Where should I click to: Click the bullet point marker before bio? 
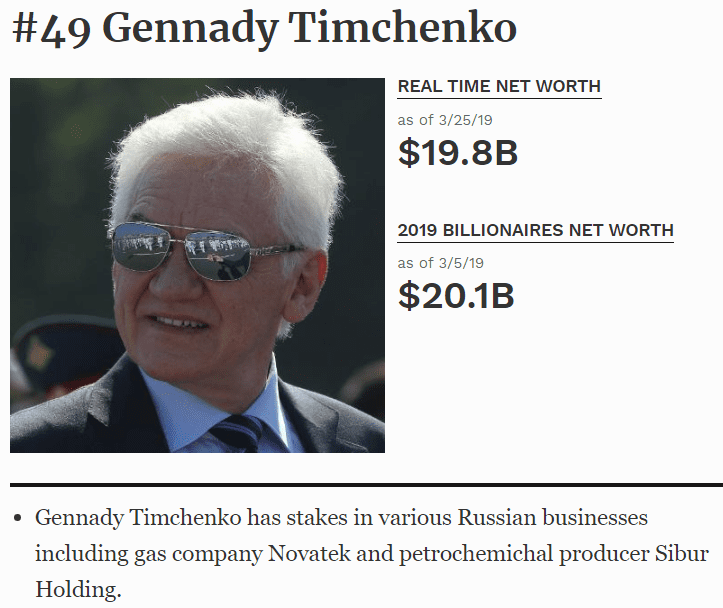pyautogui.click(x=18, y=518)
